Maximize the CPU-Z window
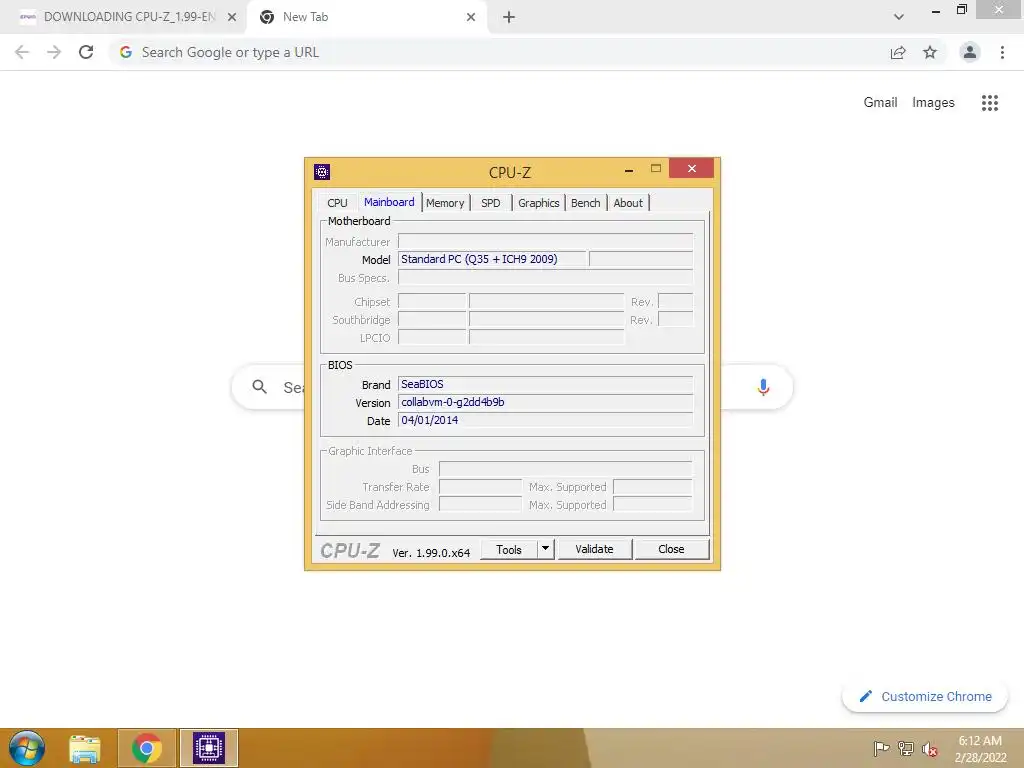 [x=656, y=168]
